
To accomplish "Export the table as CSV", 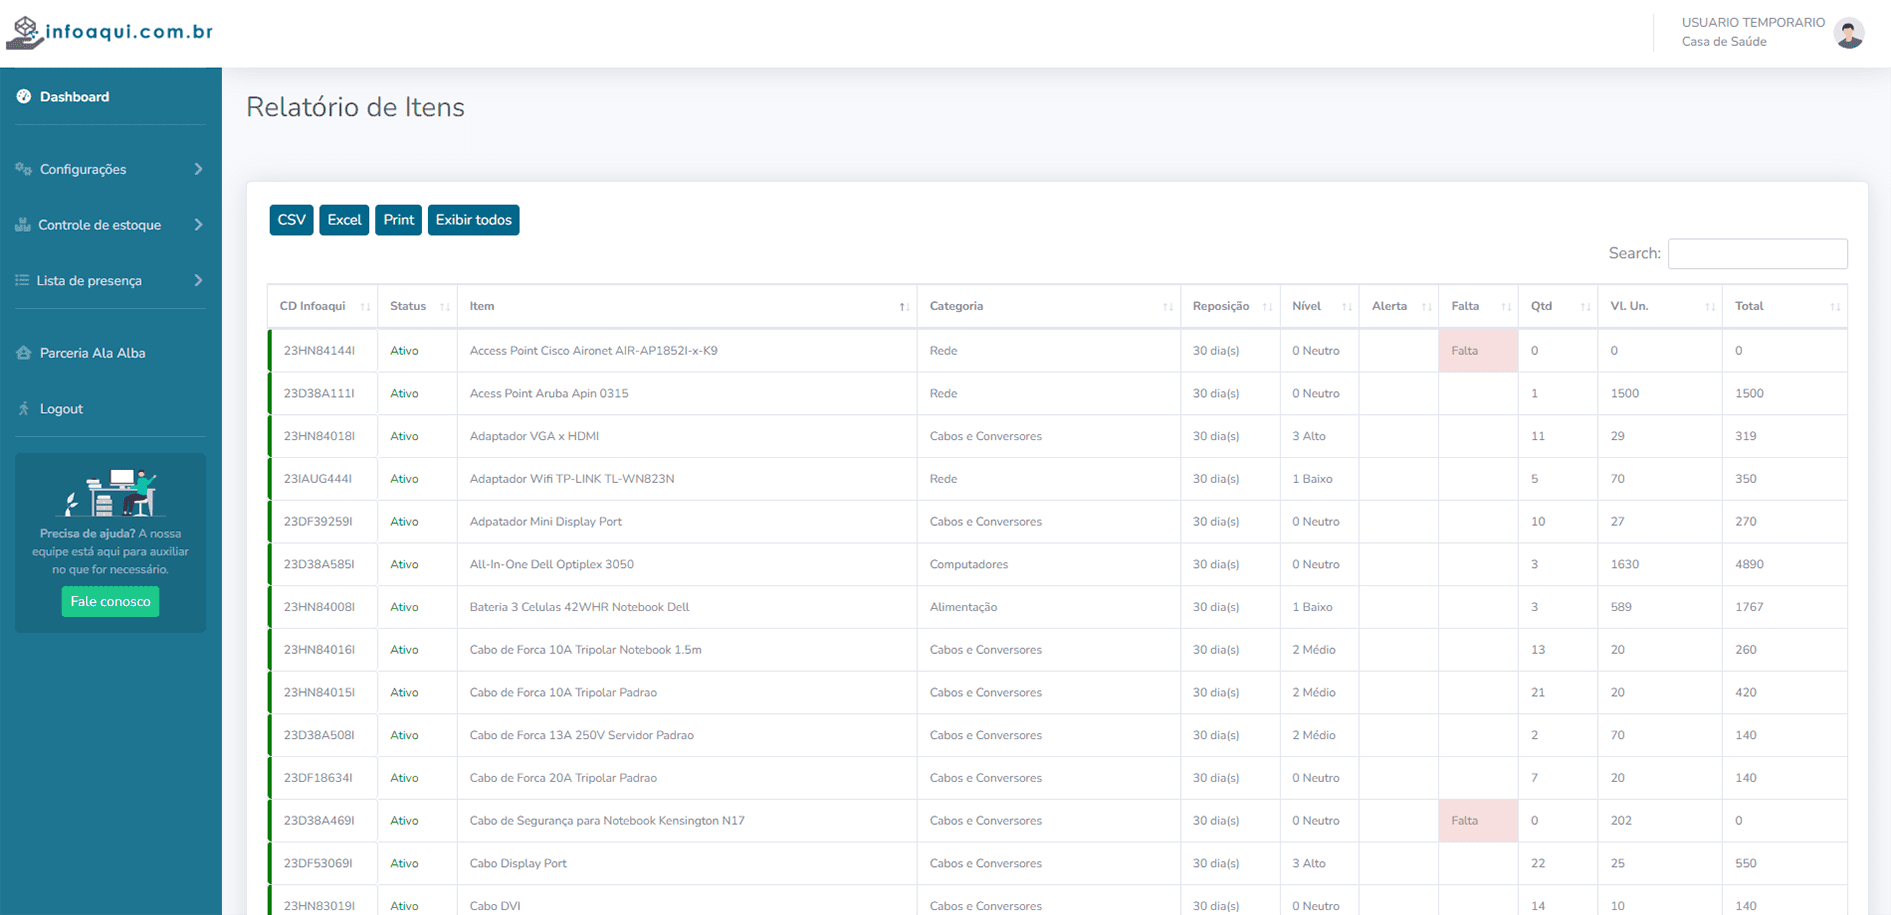I will pos(292,220).
